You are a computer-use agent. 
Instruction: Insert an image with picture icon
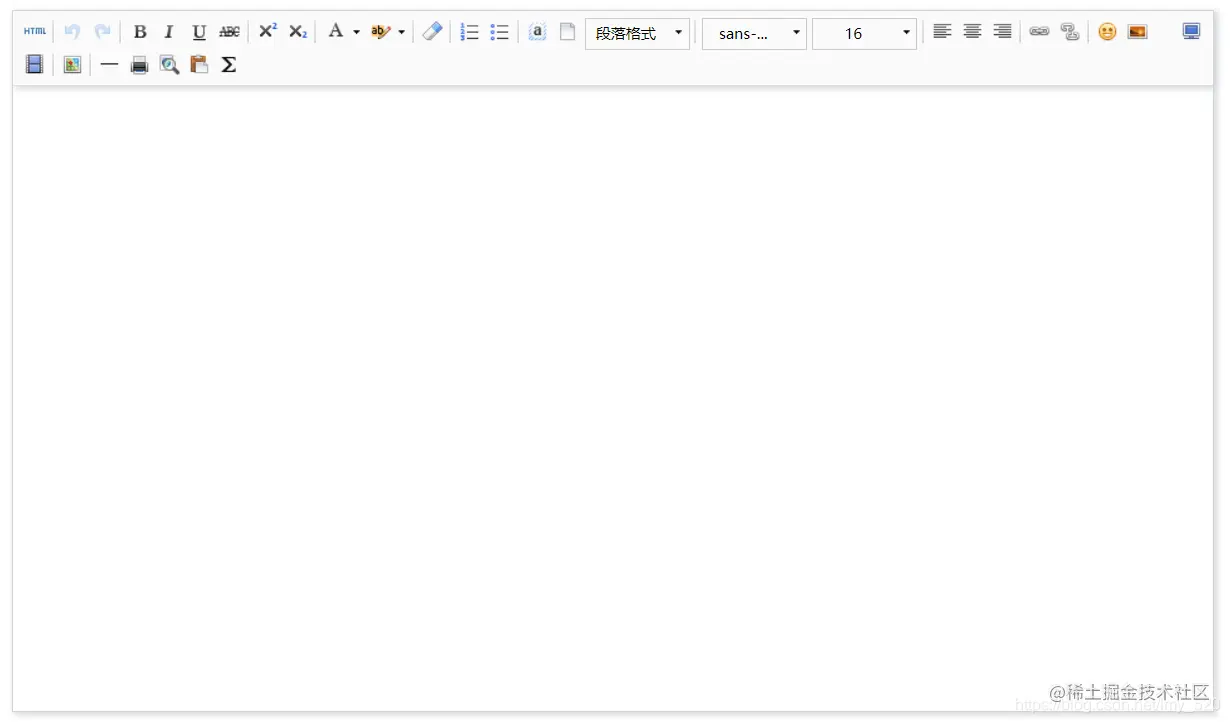pos(1137,32)
